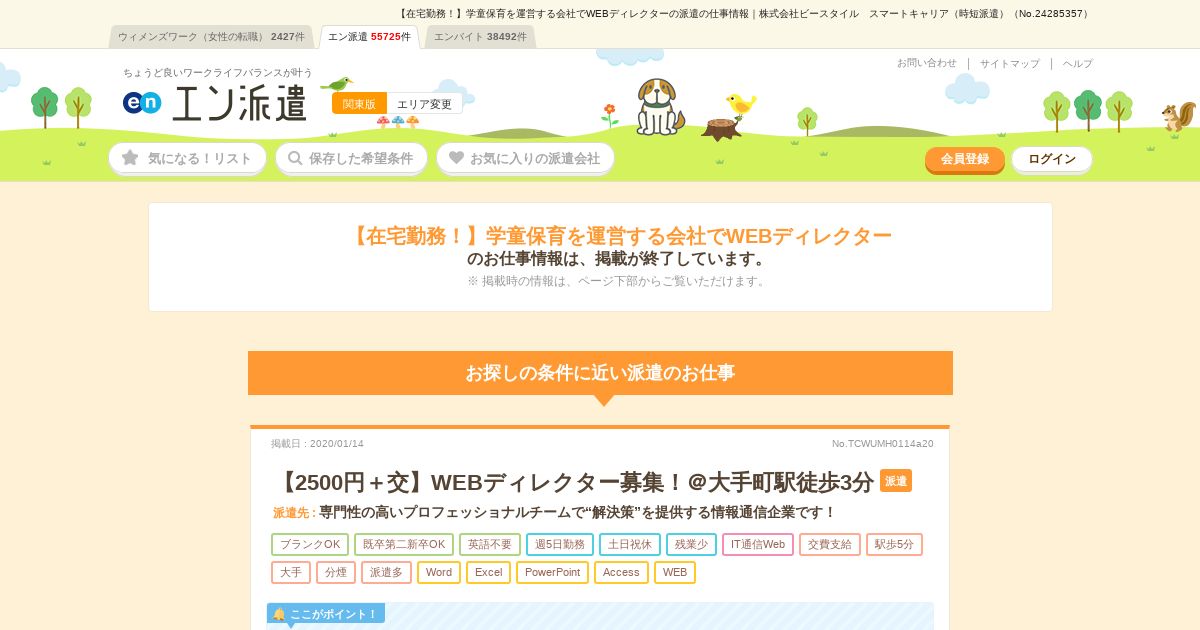Screen dimensions: 1200x630
Task: Open the 気になる！リスト button
Action: (188, 158)
